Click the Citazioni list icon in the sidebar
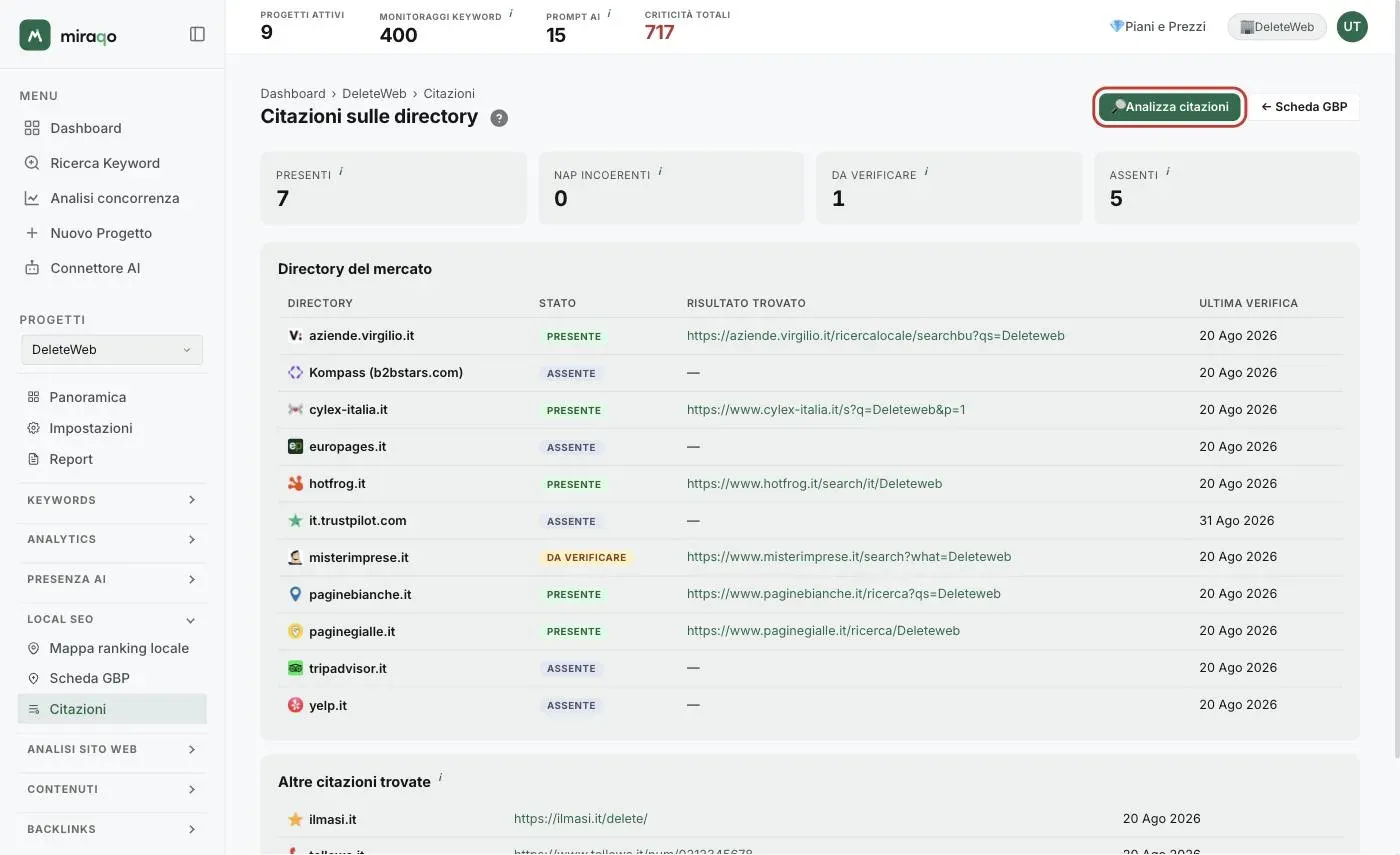Screen dimensions: 1400x855 tap(33, 709)
